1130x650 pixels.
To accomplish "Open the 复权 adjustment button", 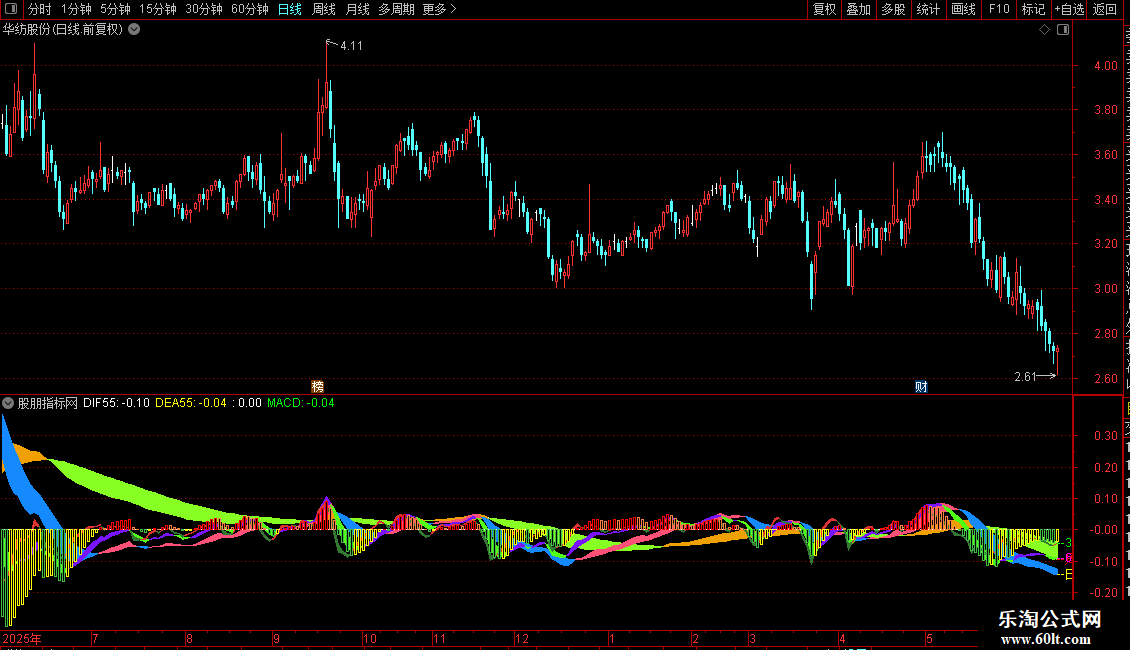I will point(824,9).
